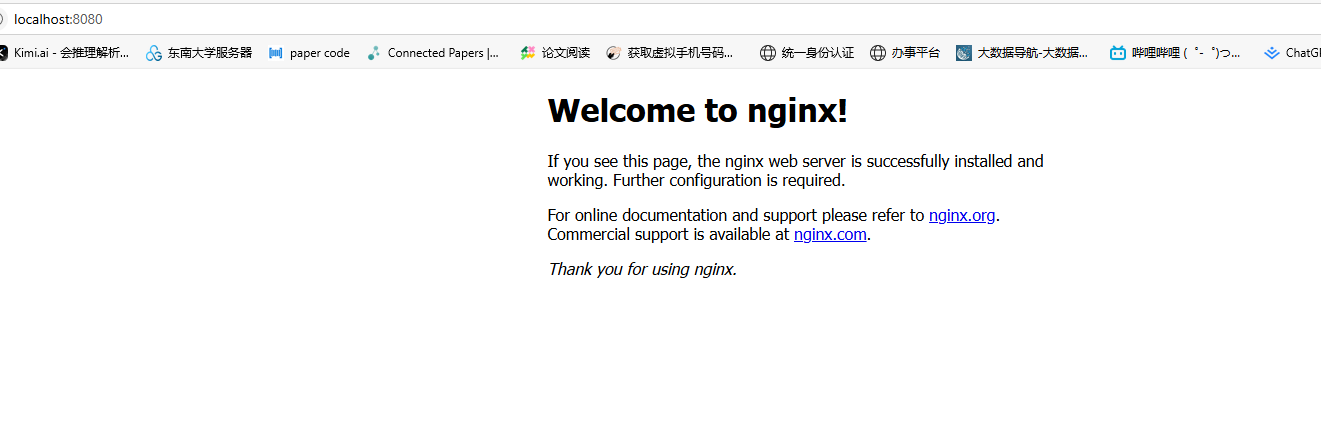This screenshot has width=1321, height=436.
Task: Open the paper code bookmark
Action: 309,53
